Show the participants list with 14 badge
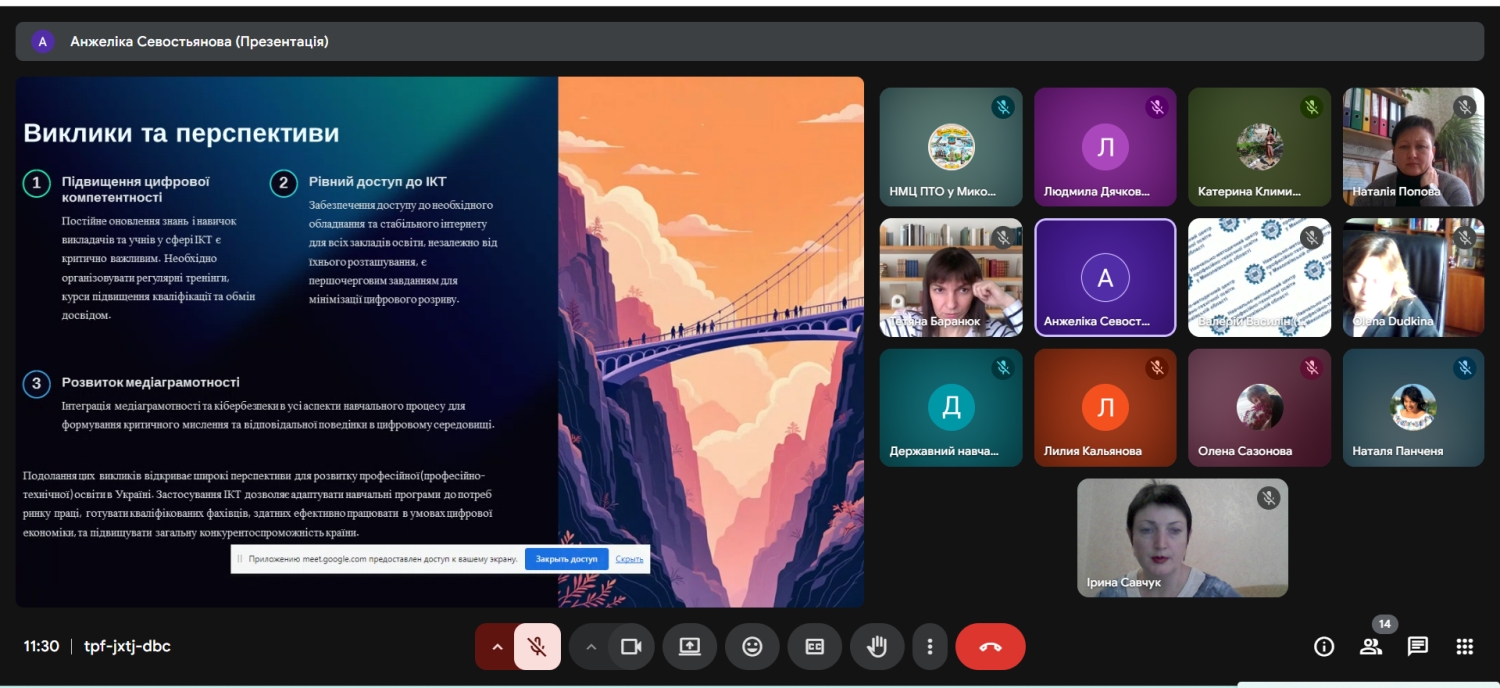1500x688 pixels. (x=1371, y=646)
